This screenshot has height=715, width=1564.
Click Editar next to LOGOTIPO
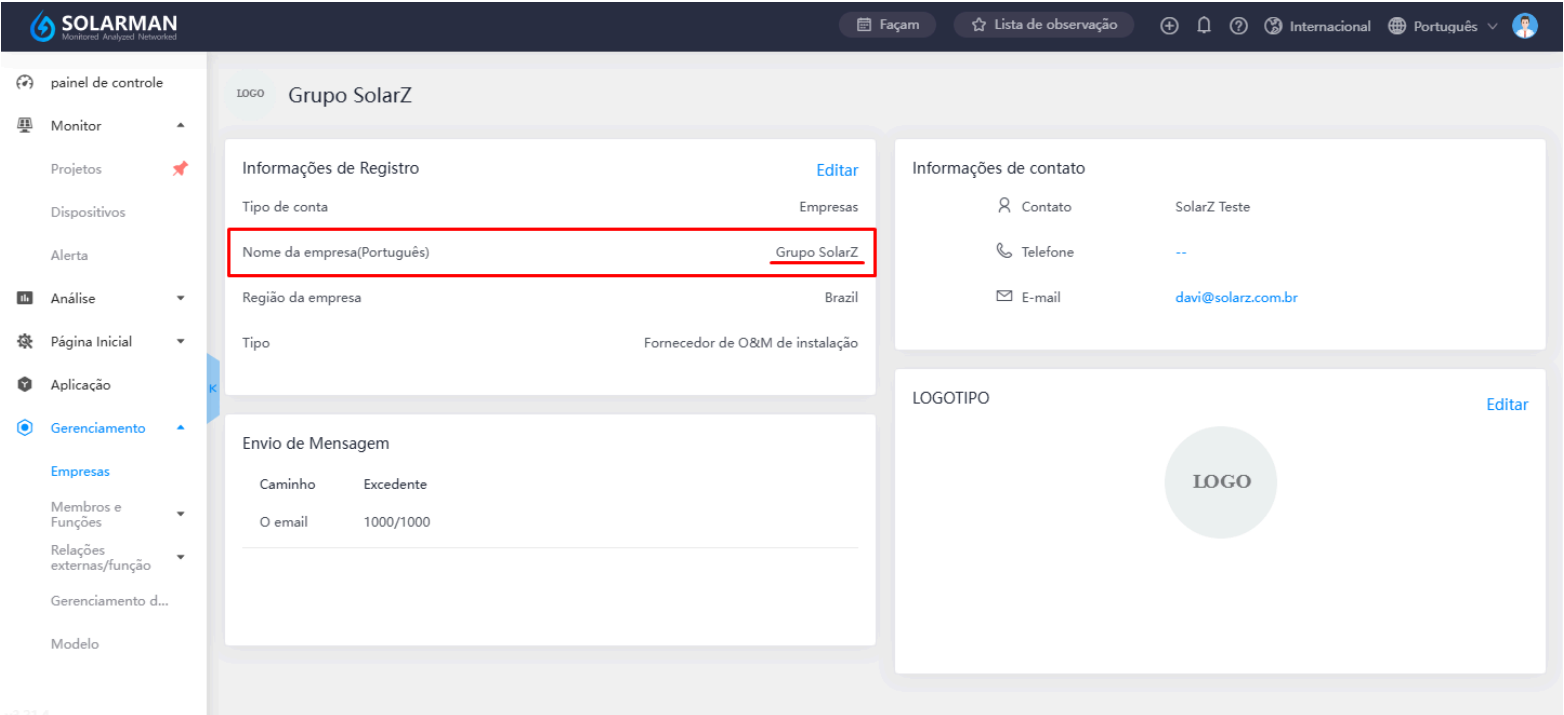point(1507,405)
